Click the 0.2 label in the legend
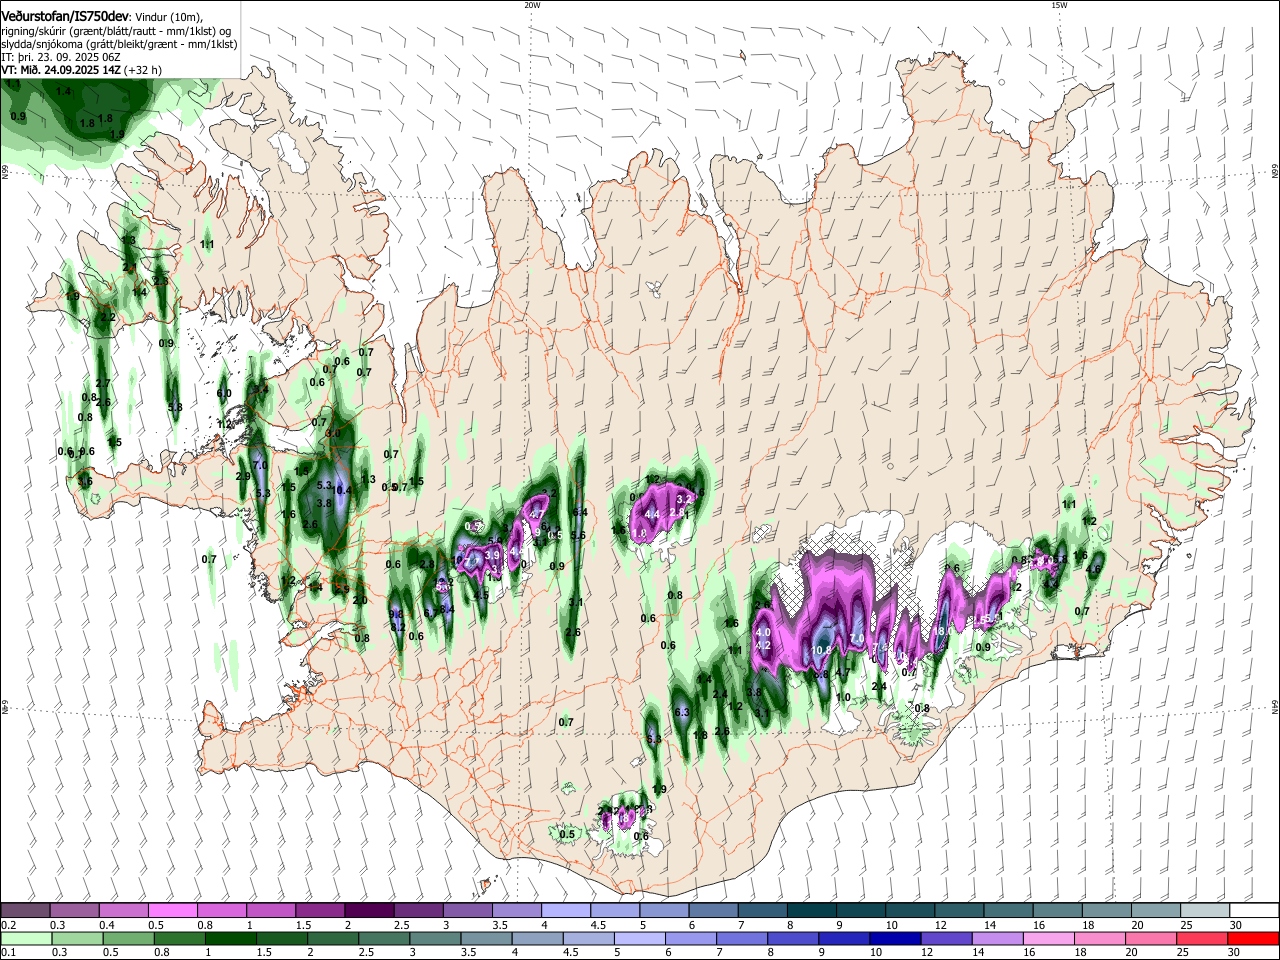The width and height of the screenshot is (1280, 960). pos(8,925)
